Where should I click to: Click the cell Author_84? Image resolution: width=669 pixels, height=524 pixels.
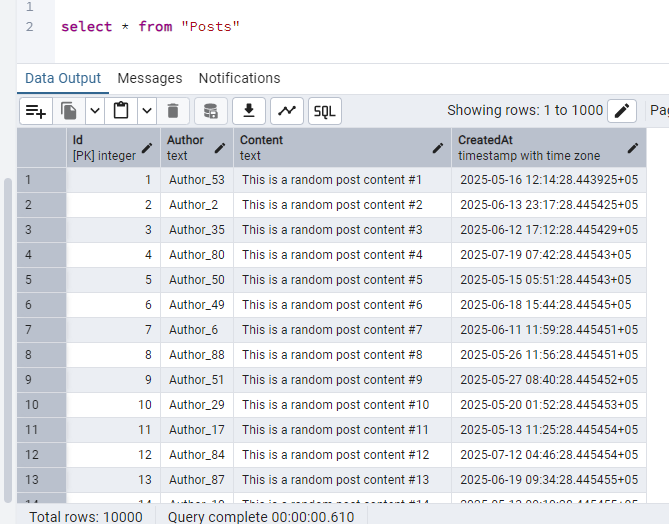pyautogui.click(x=197, y=454)
